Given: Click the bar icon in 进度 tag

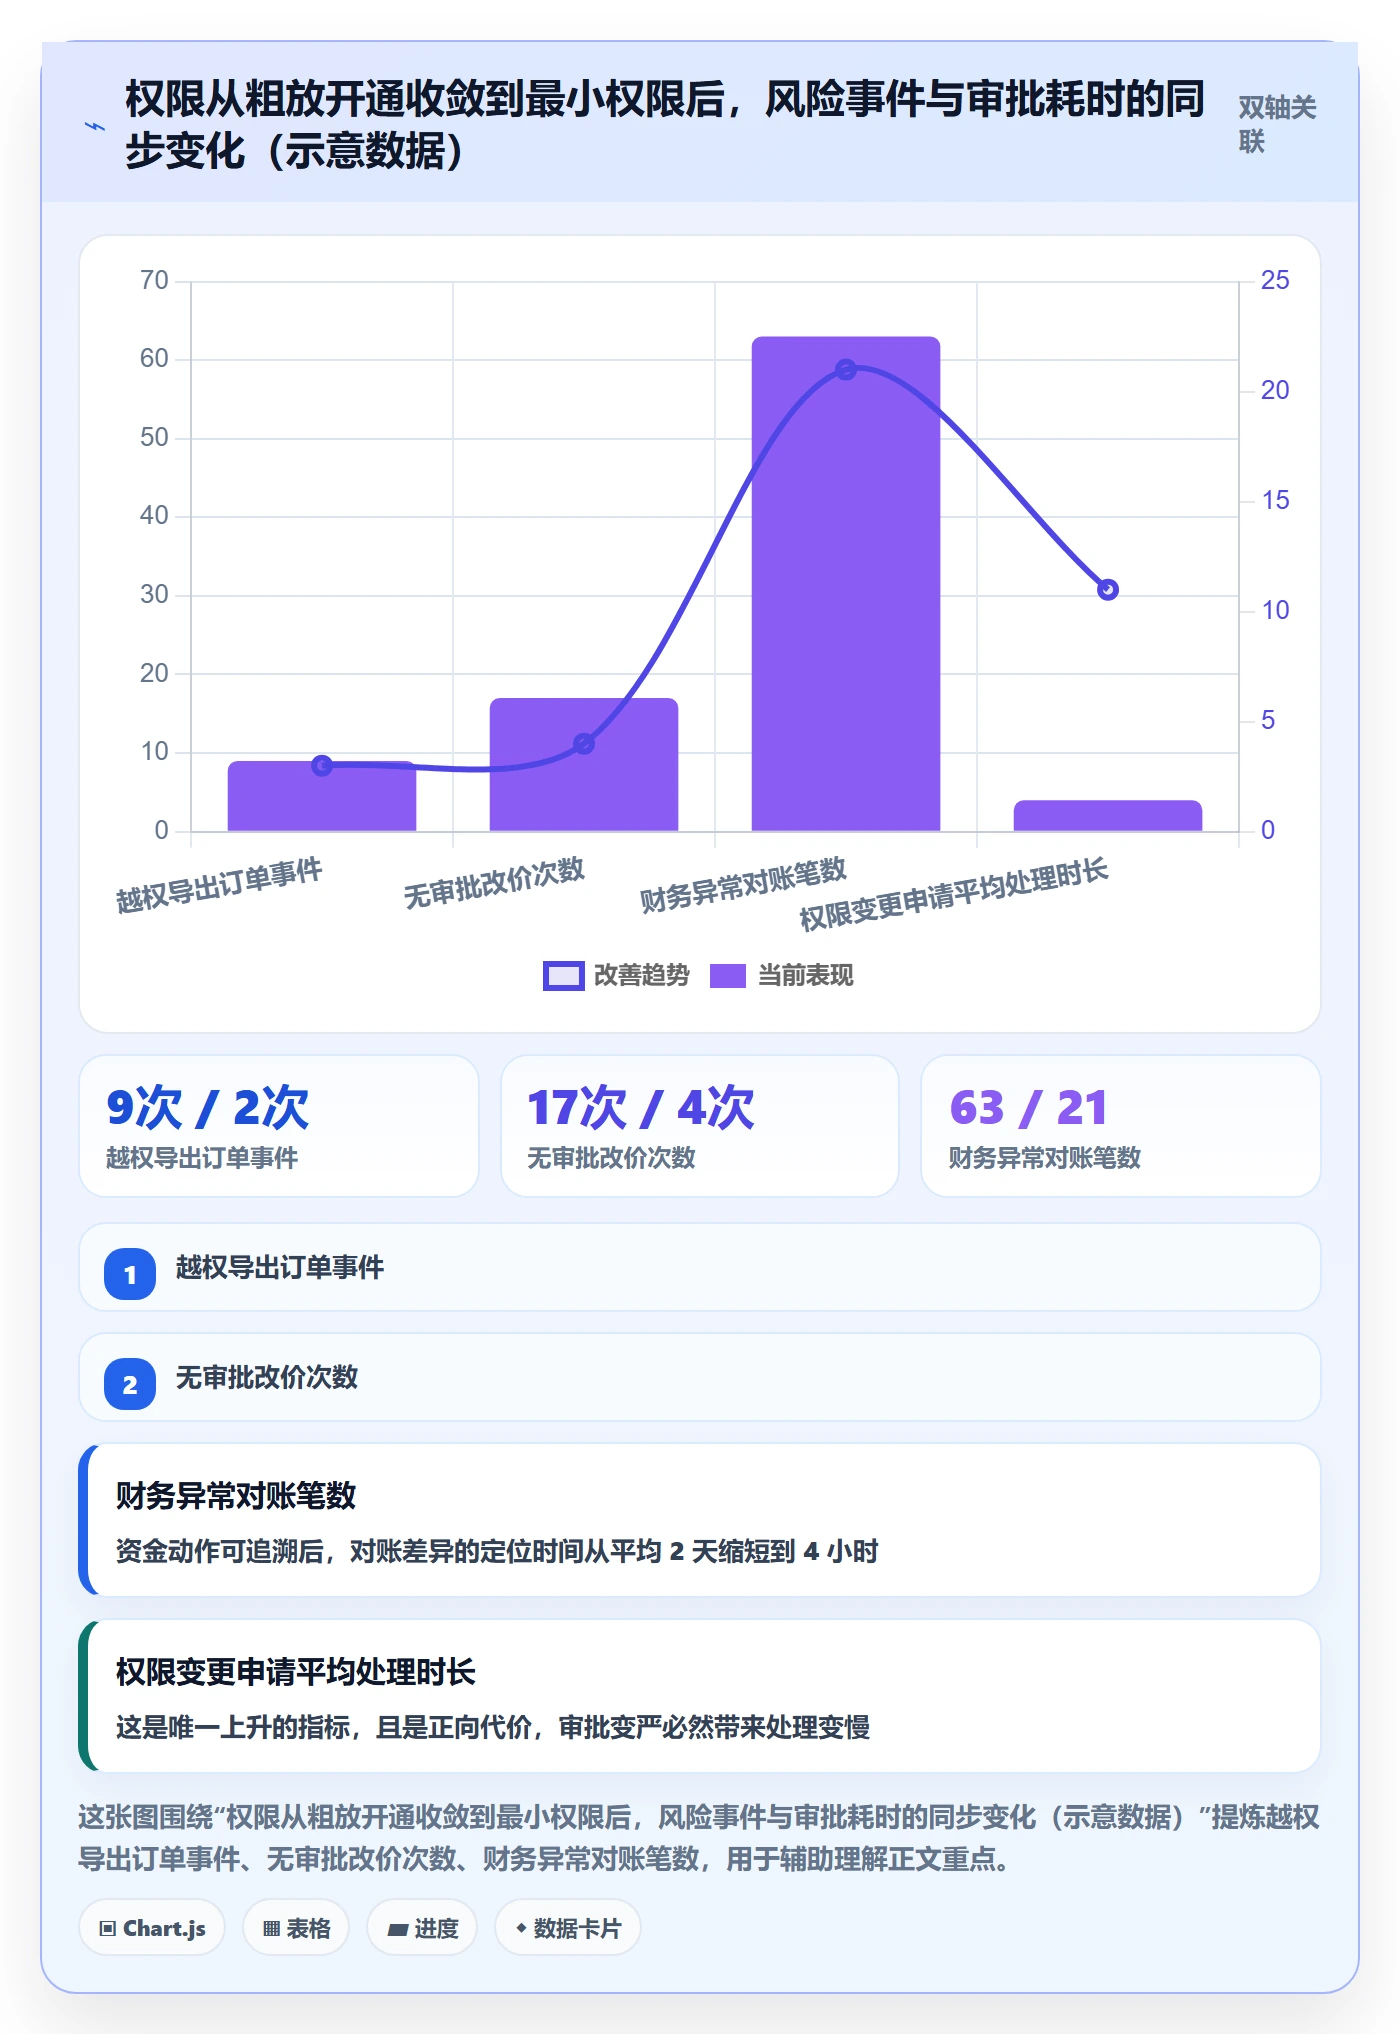Looking at the screenshot, I should pyautogui.click(x=397, y=1930).
